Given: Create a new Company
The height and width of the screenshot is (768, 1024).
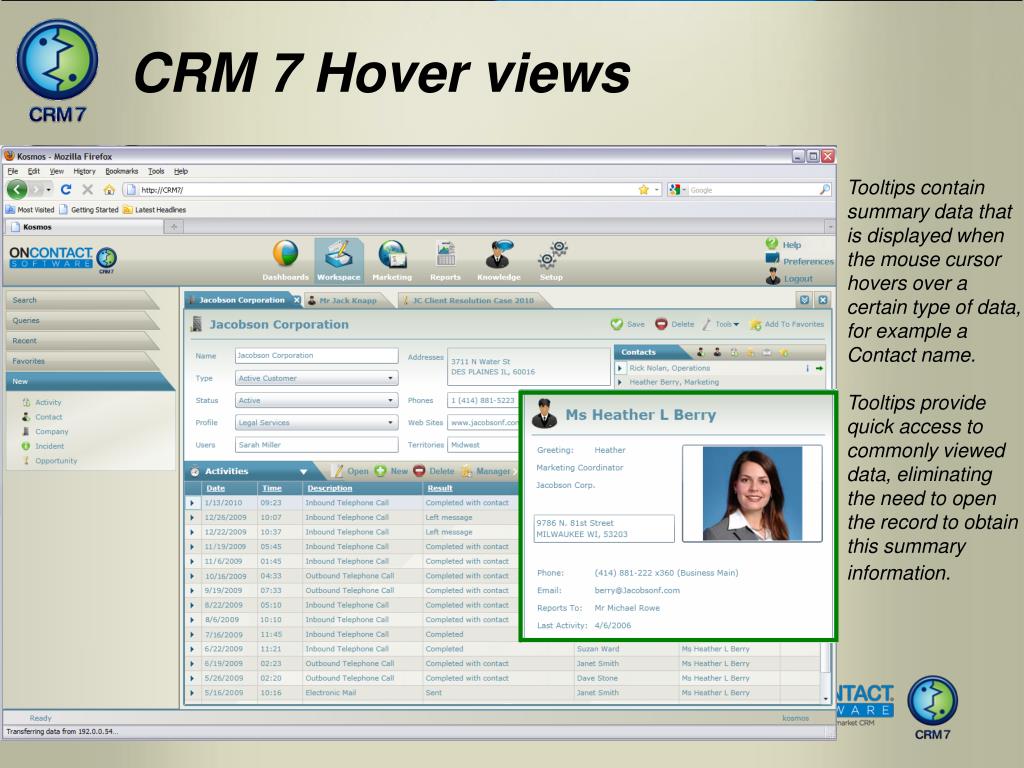Looking at the screenshot, I should (x=51, y=432).
